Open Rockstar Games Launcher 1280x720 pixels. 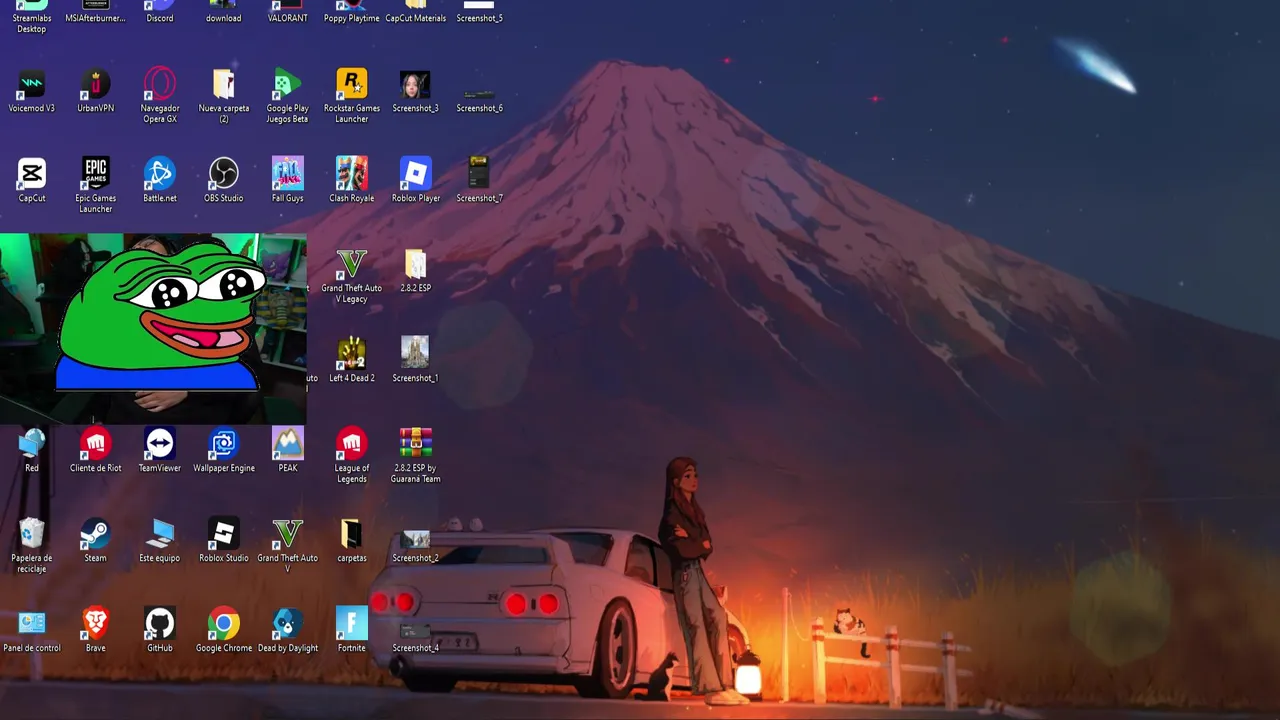tap(352, 95)
